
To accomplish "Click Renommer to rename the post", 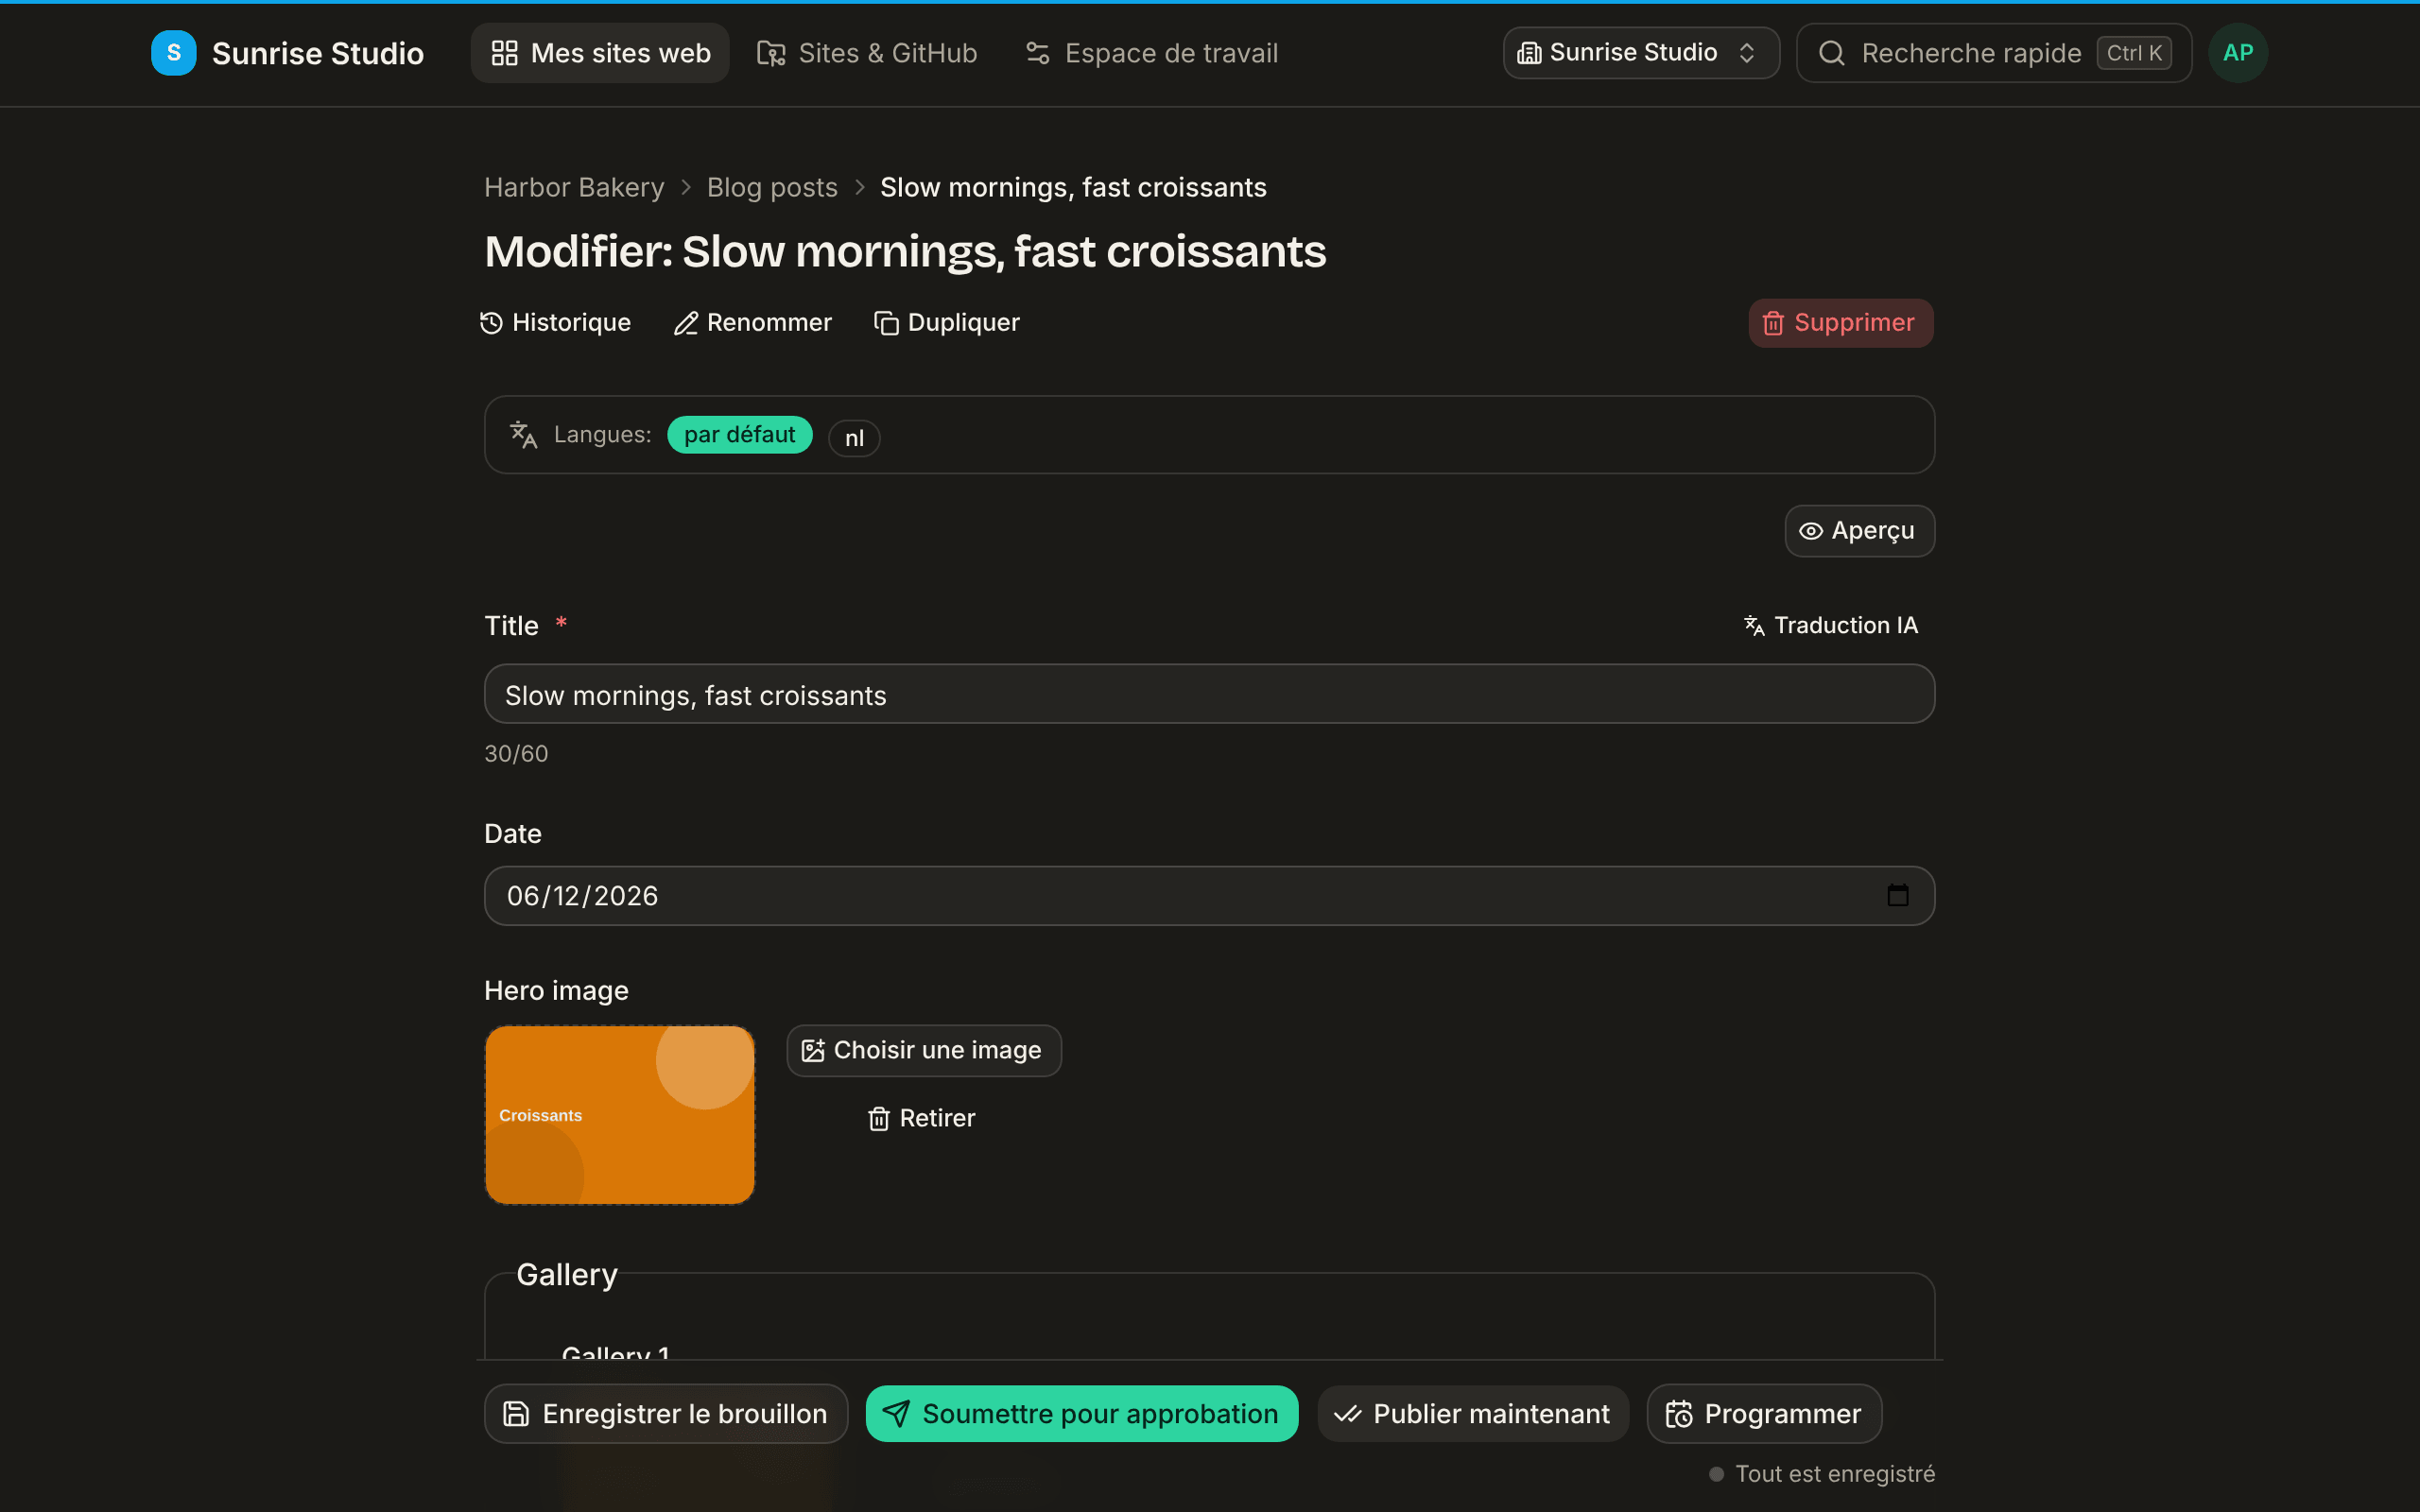I will pos(752,323).
